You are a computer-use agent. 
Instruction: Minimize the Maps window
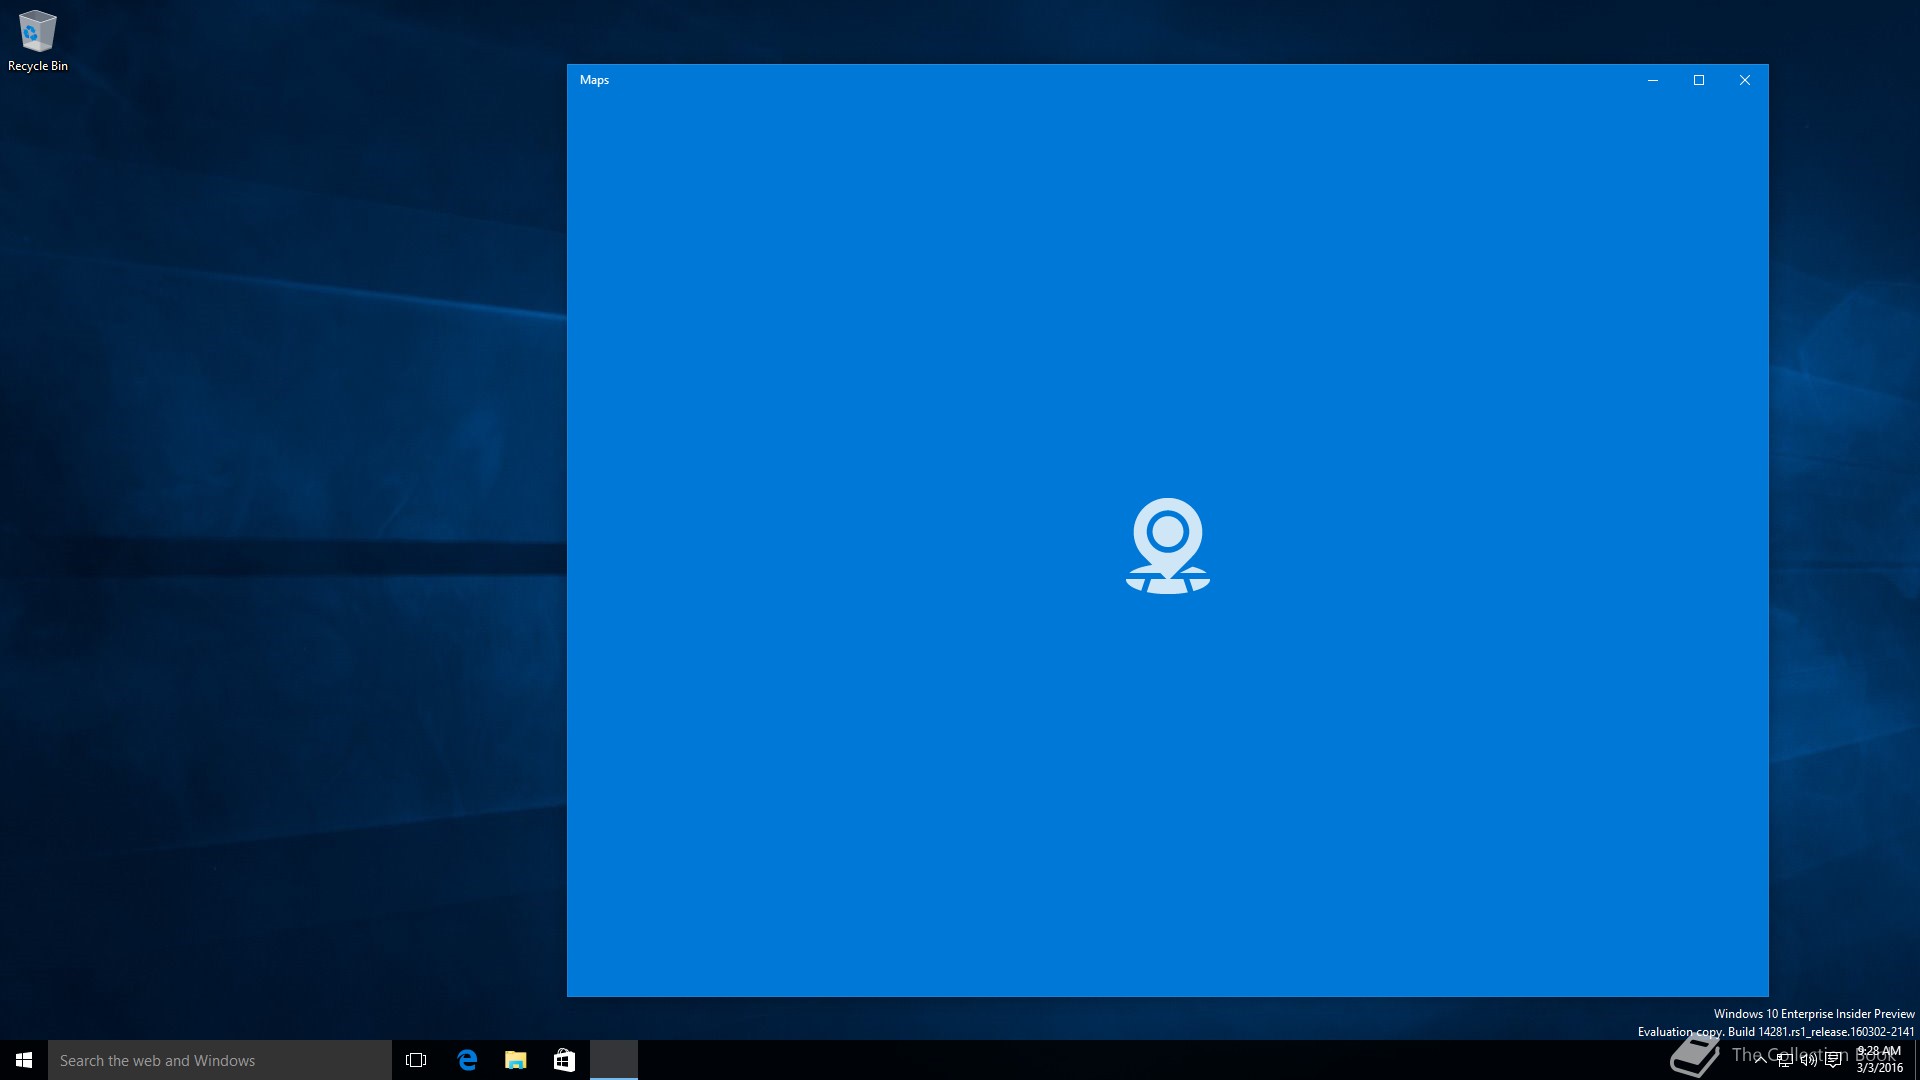point(1653,80)
